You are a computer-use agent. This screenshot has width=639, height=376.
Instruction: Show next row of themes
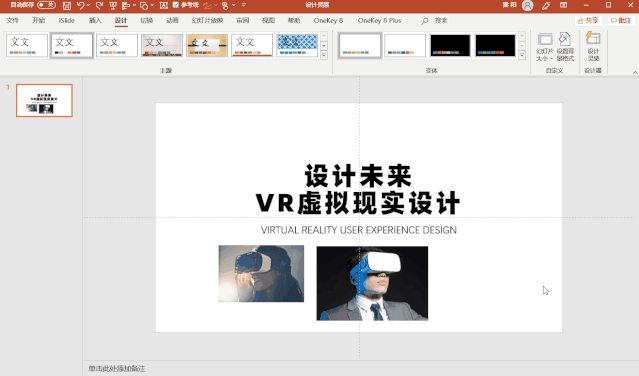tap(324, 46)
